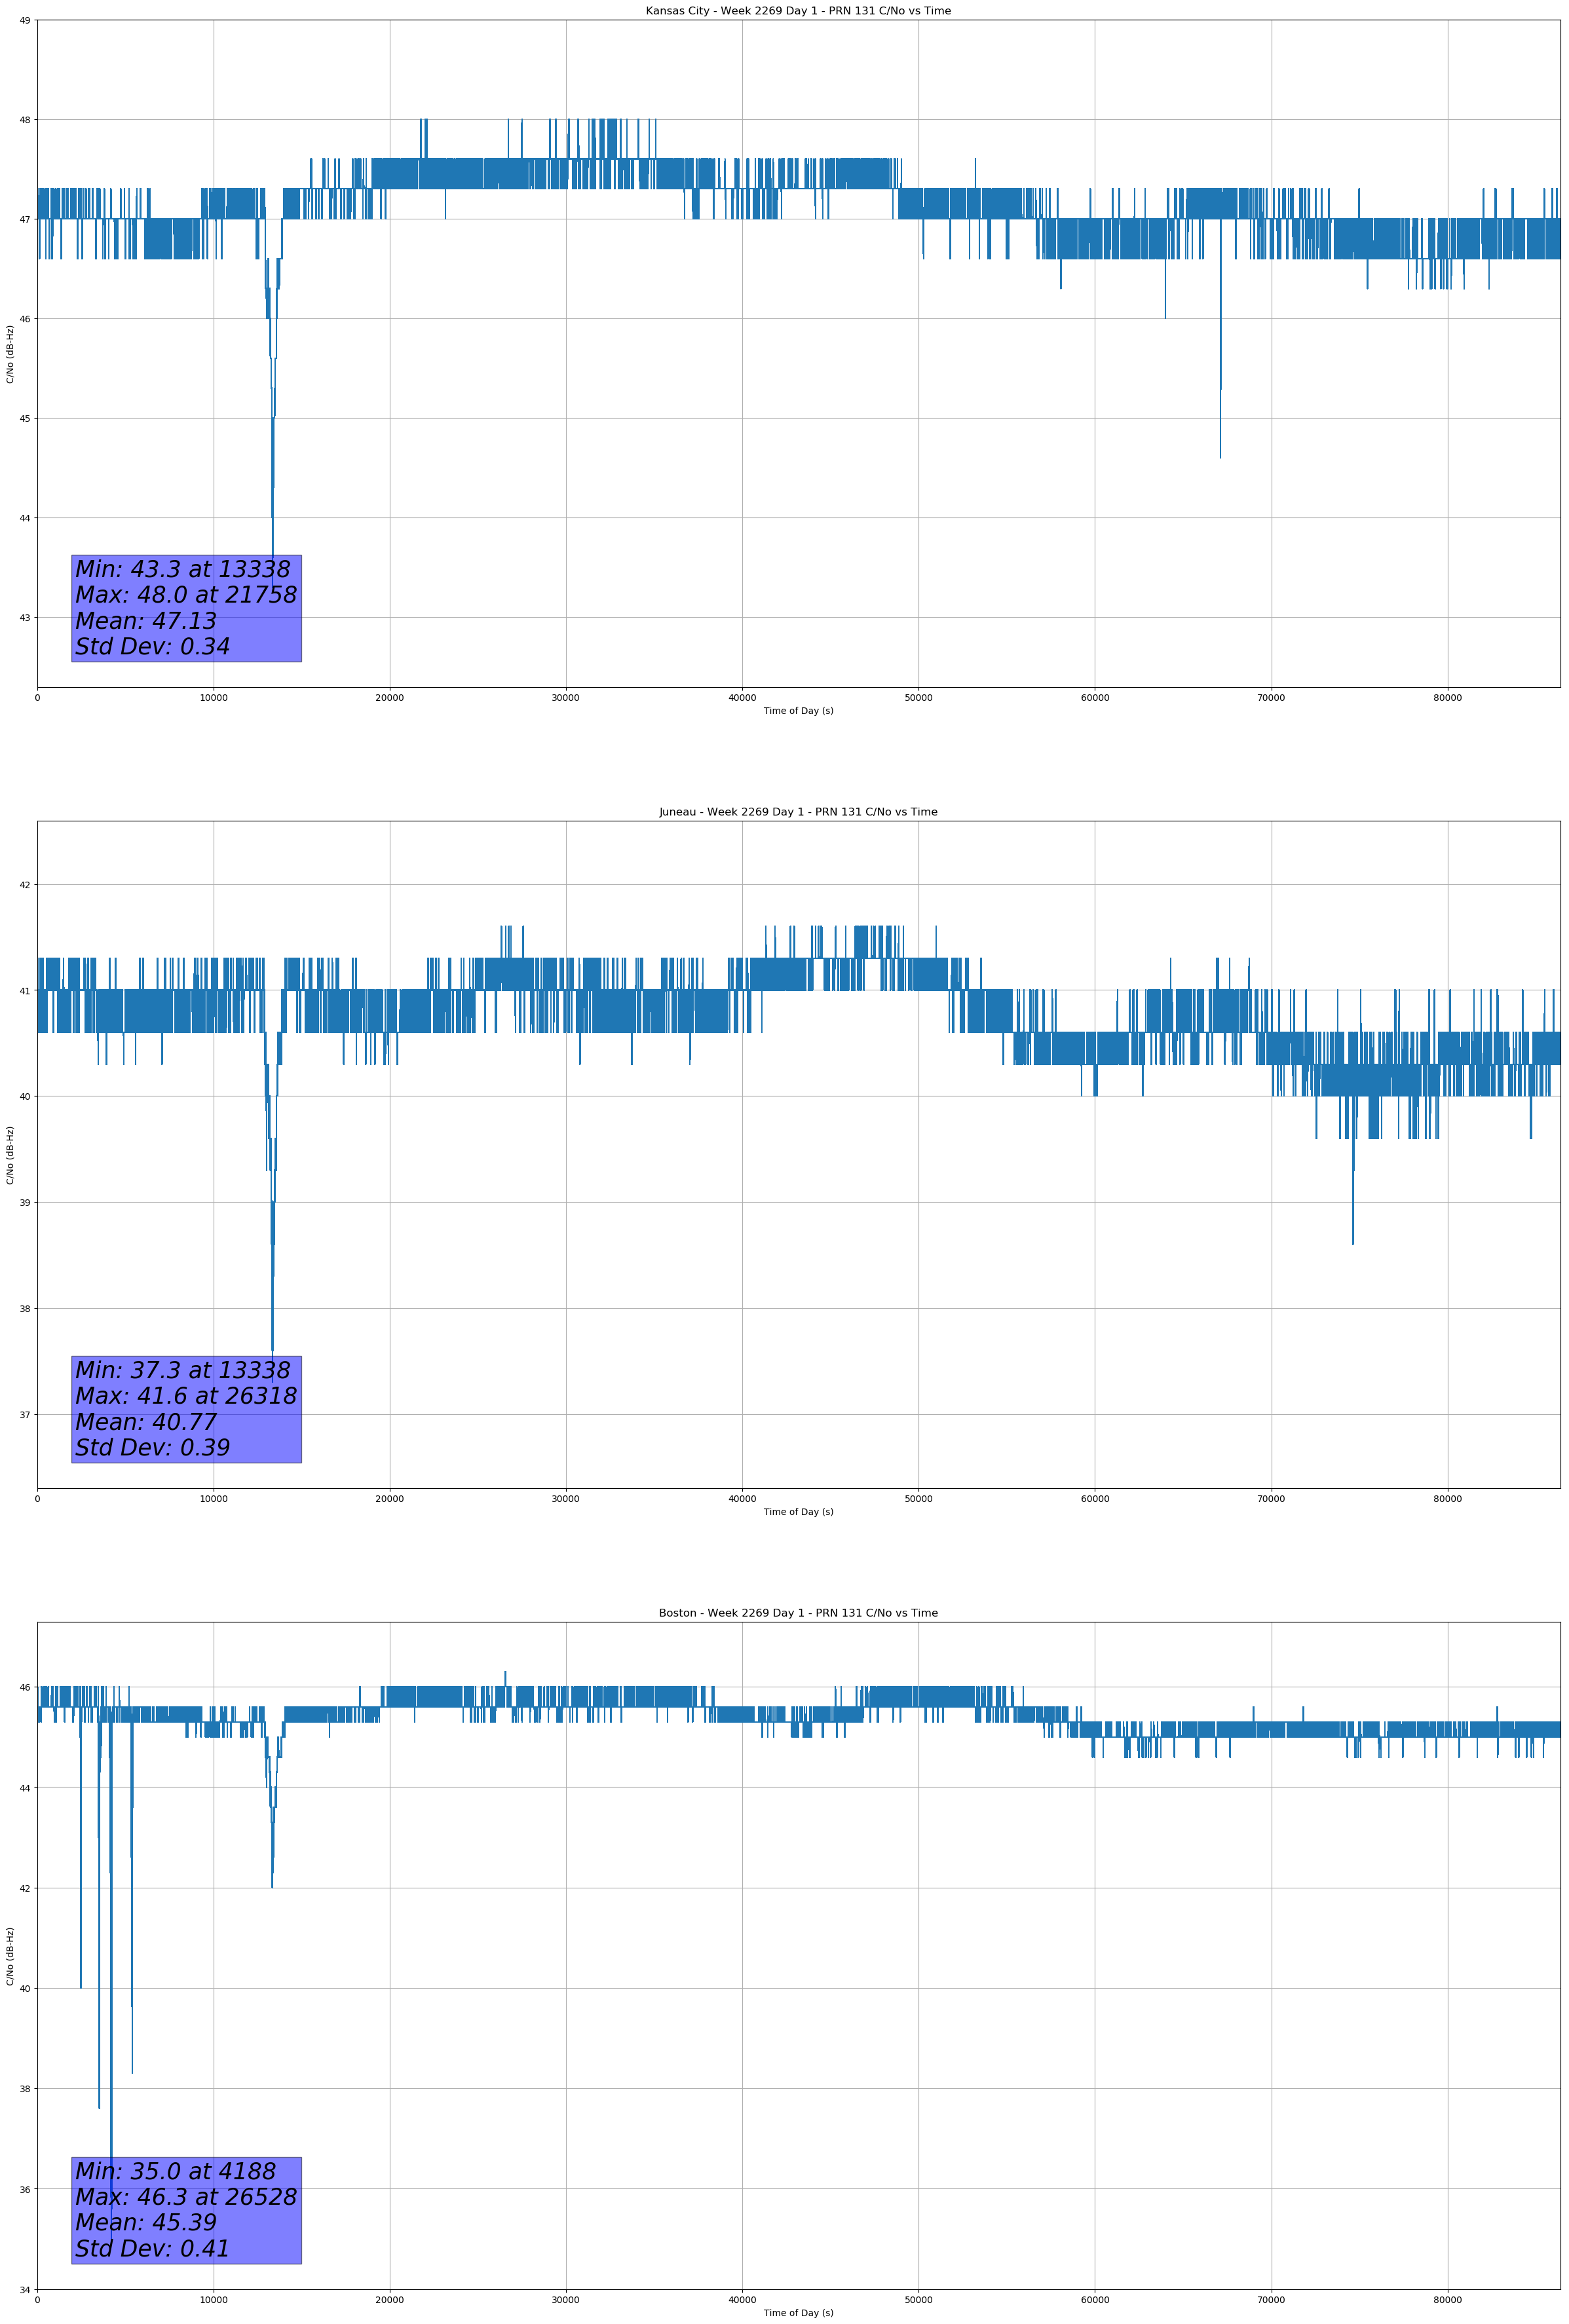The width and height of the screenshot is (1569, 2324).
Task: Click Juneau statistics box with Min 37.3
Action: click(x=186, y=1409)
